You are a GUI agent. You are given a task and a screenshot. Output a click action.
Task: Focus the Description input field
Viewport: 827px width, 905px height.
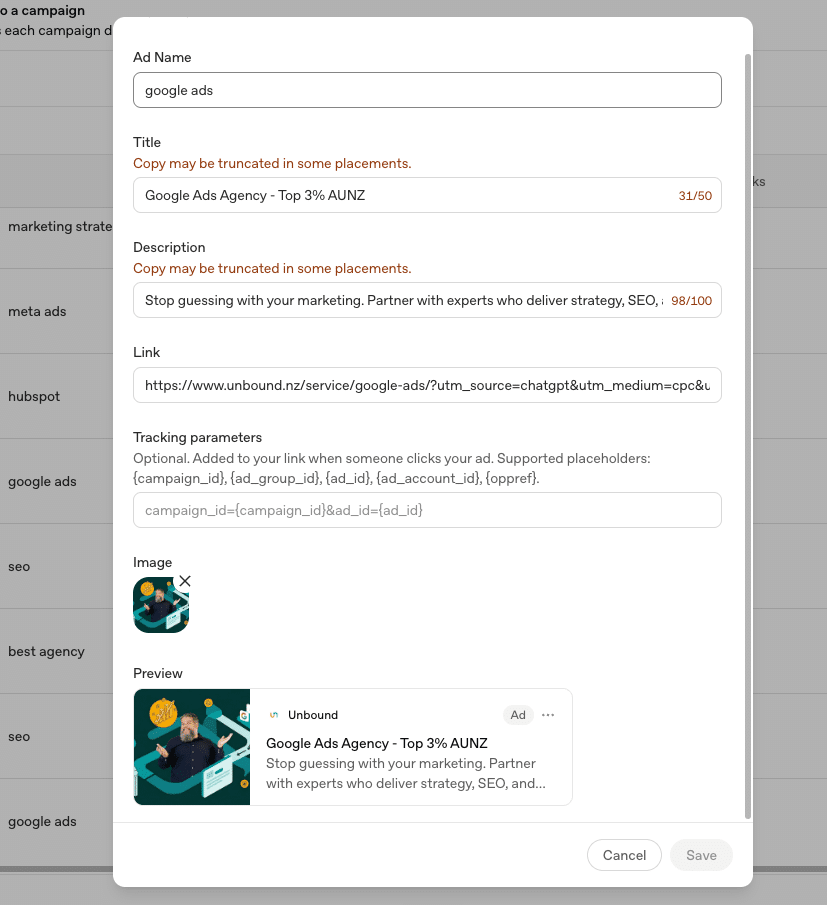pos(427,300)
